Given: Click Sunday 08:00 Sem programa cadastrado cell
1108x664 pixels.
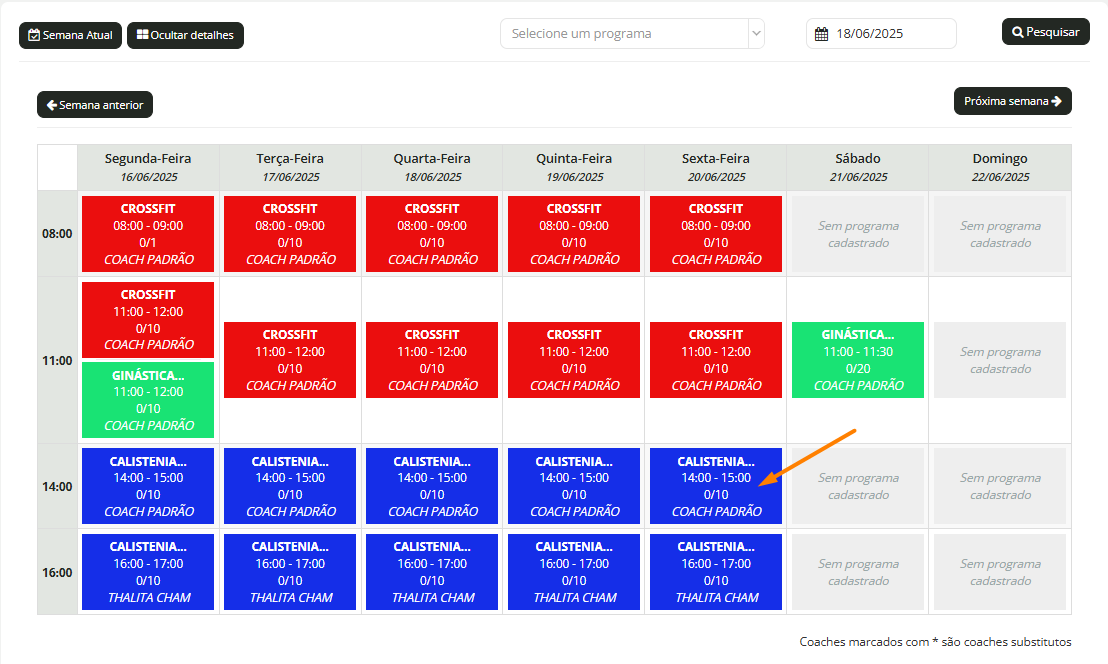Looking at the screenshot, I should (x=1000, y=234).
